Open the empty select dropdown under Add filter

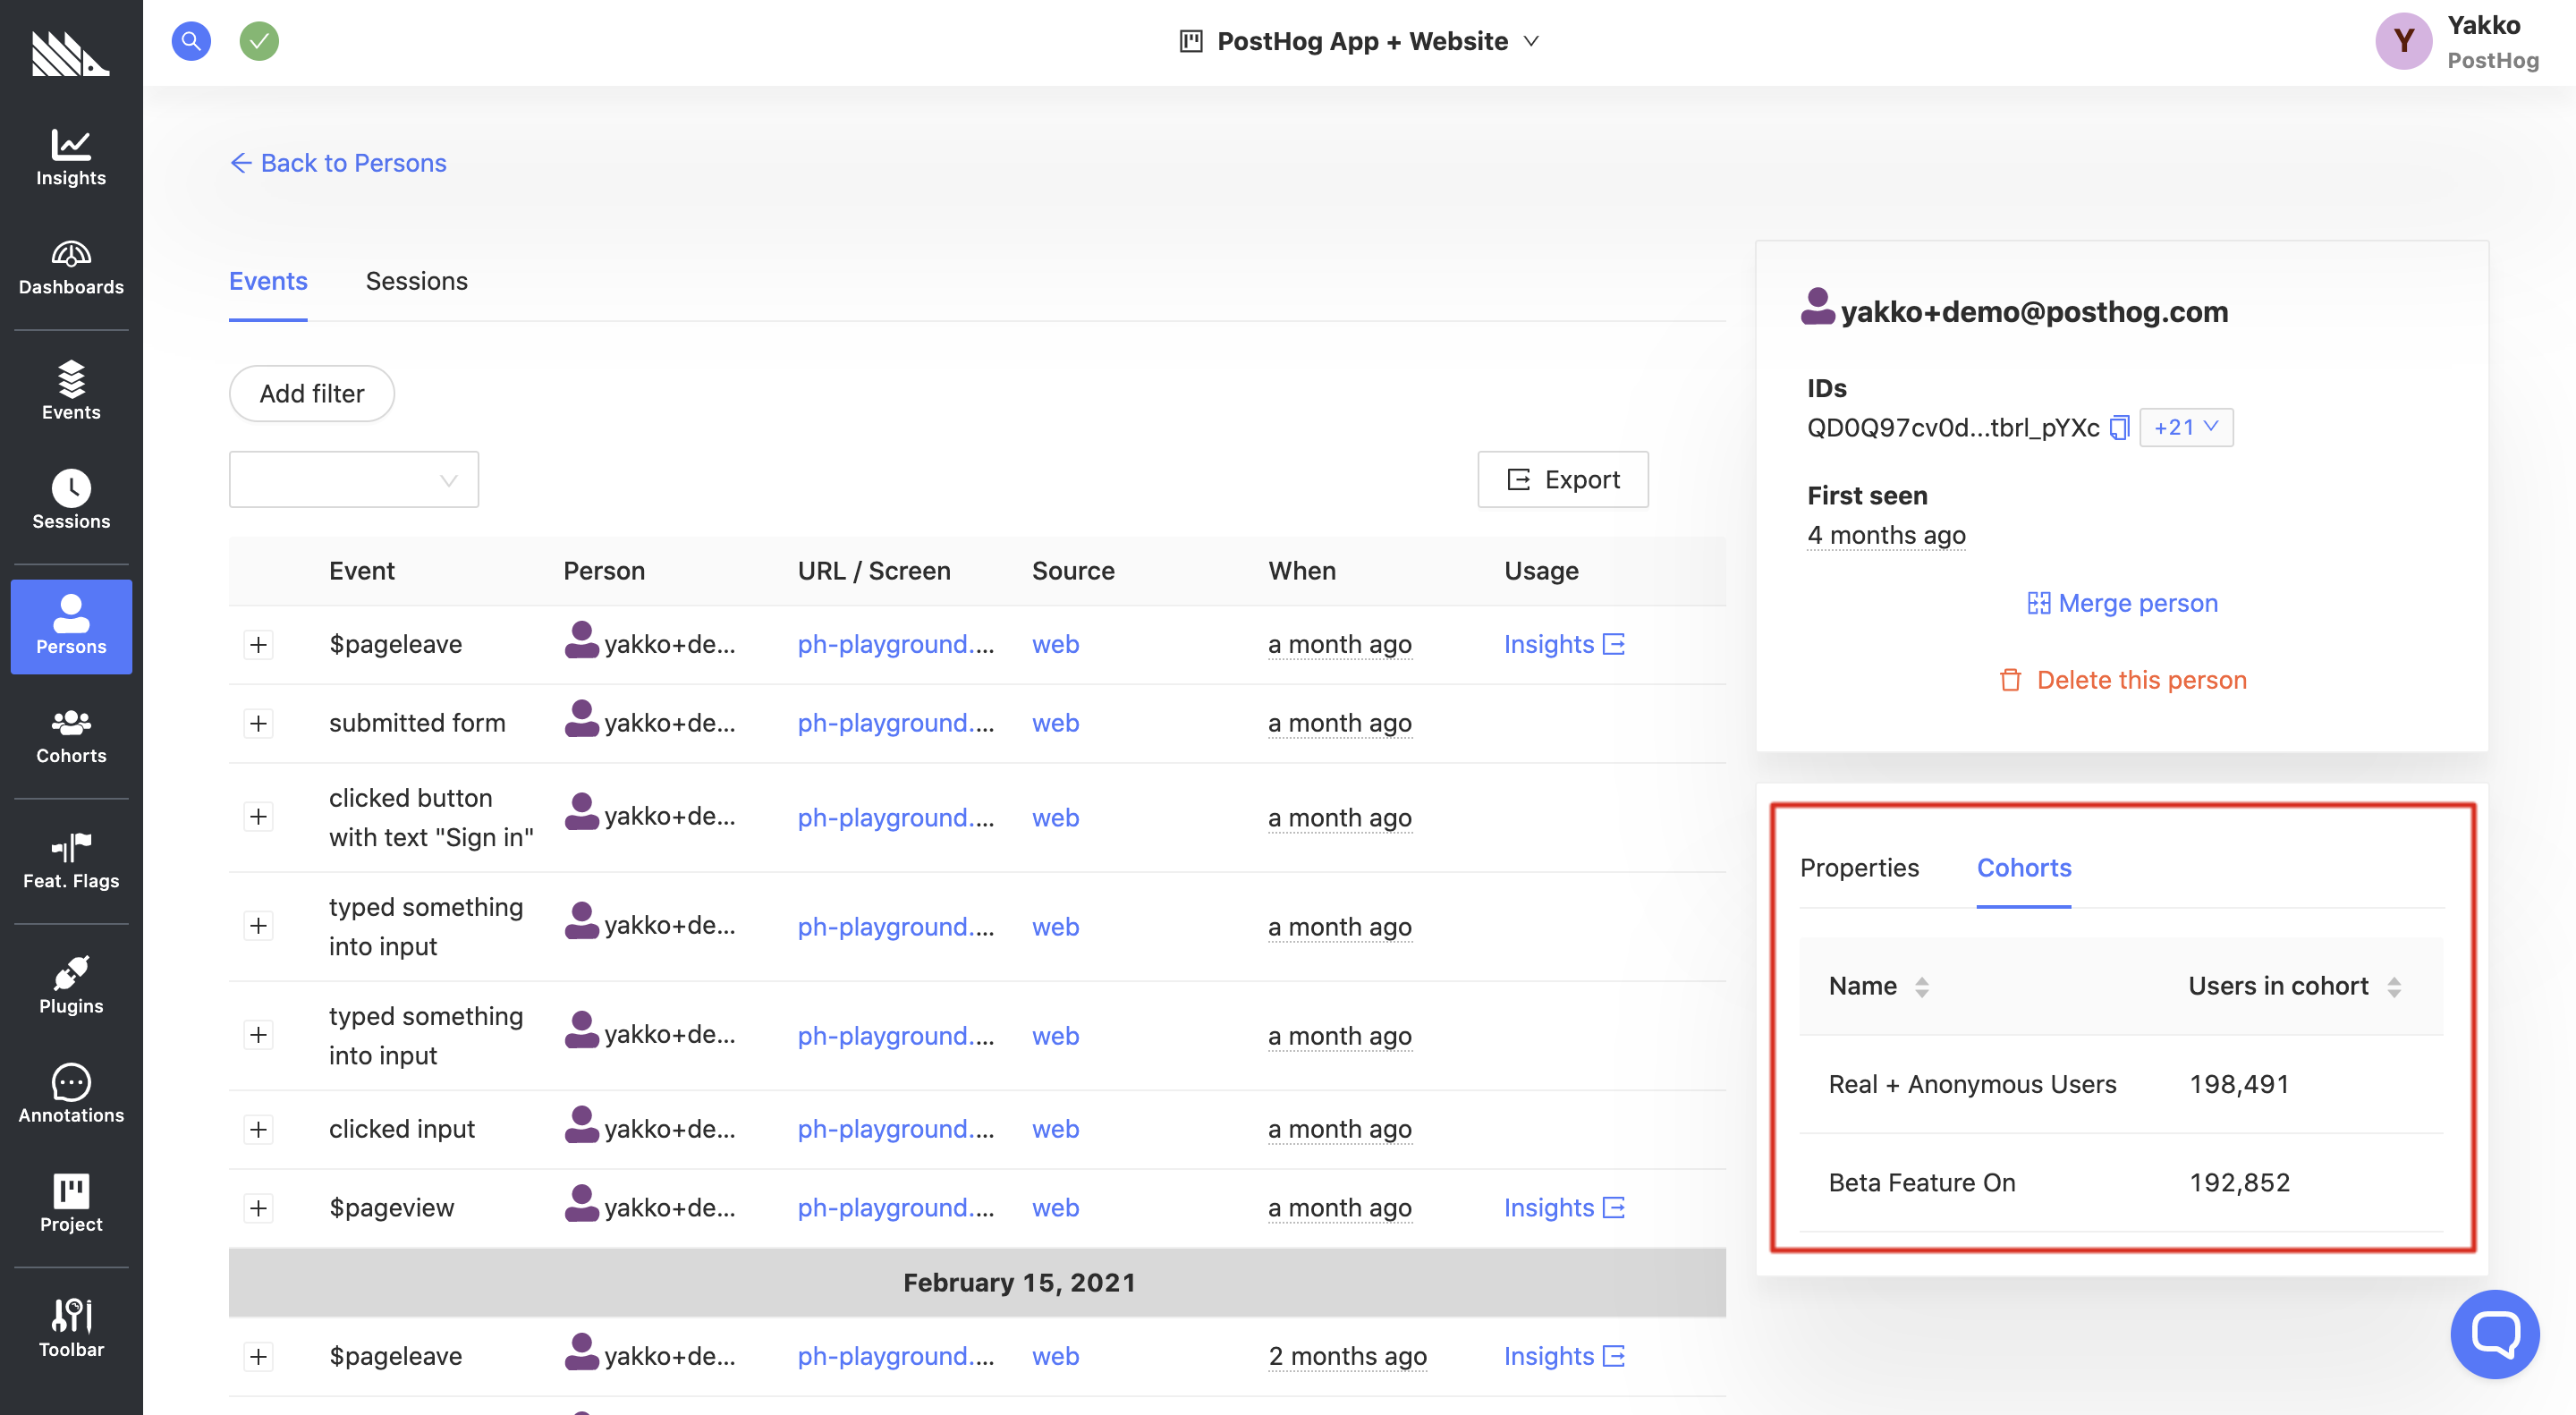click(x=354, y=479)
